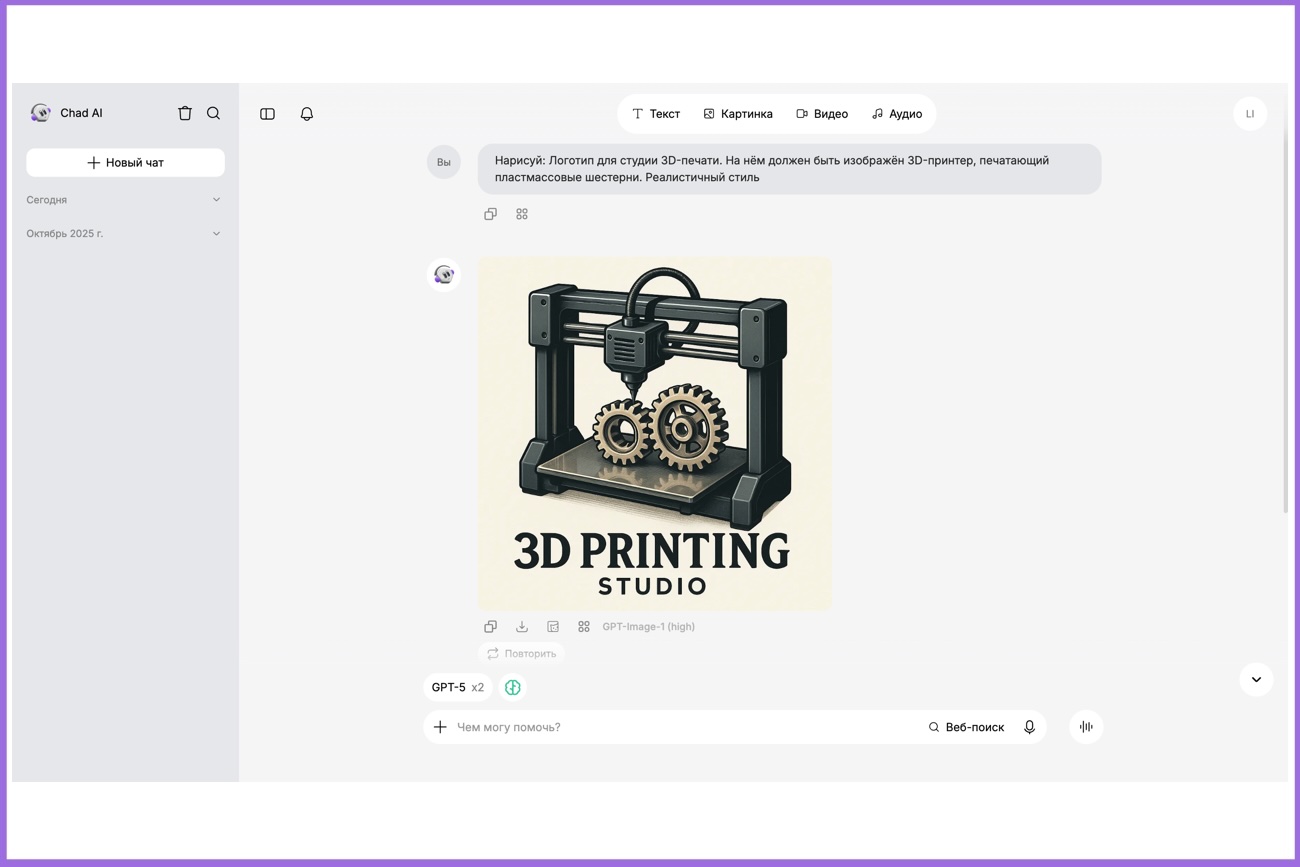Switch to the Картинка tab
Screen dimensions: 1300x867
[x=738, y=114]
